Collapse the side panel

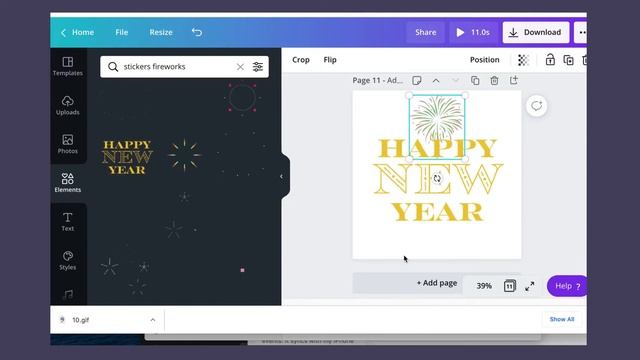pos(282,176)
